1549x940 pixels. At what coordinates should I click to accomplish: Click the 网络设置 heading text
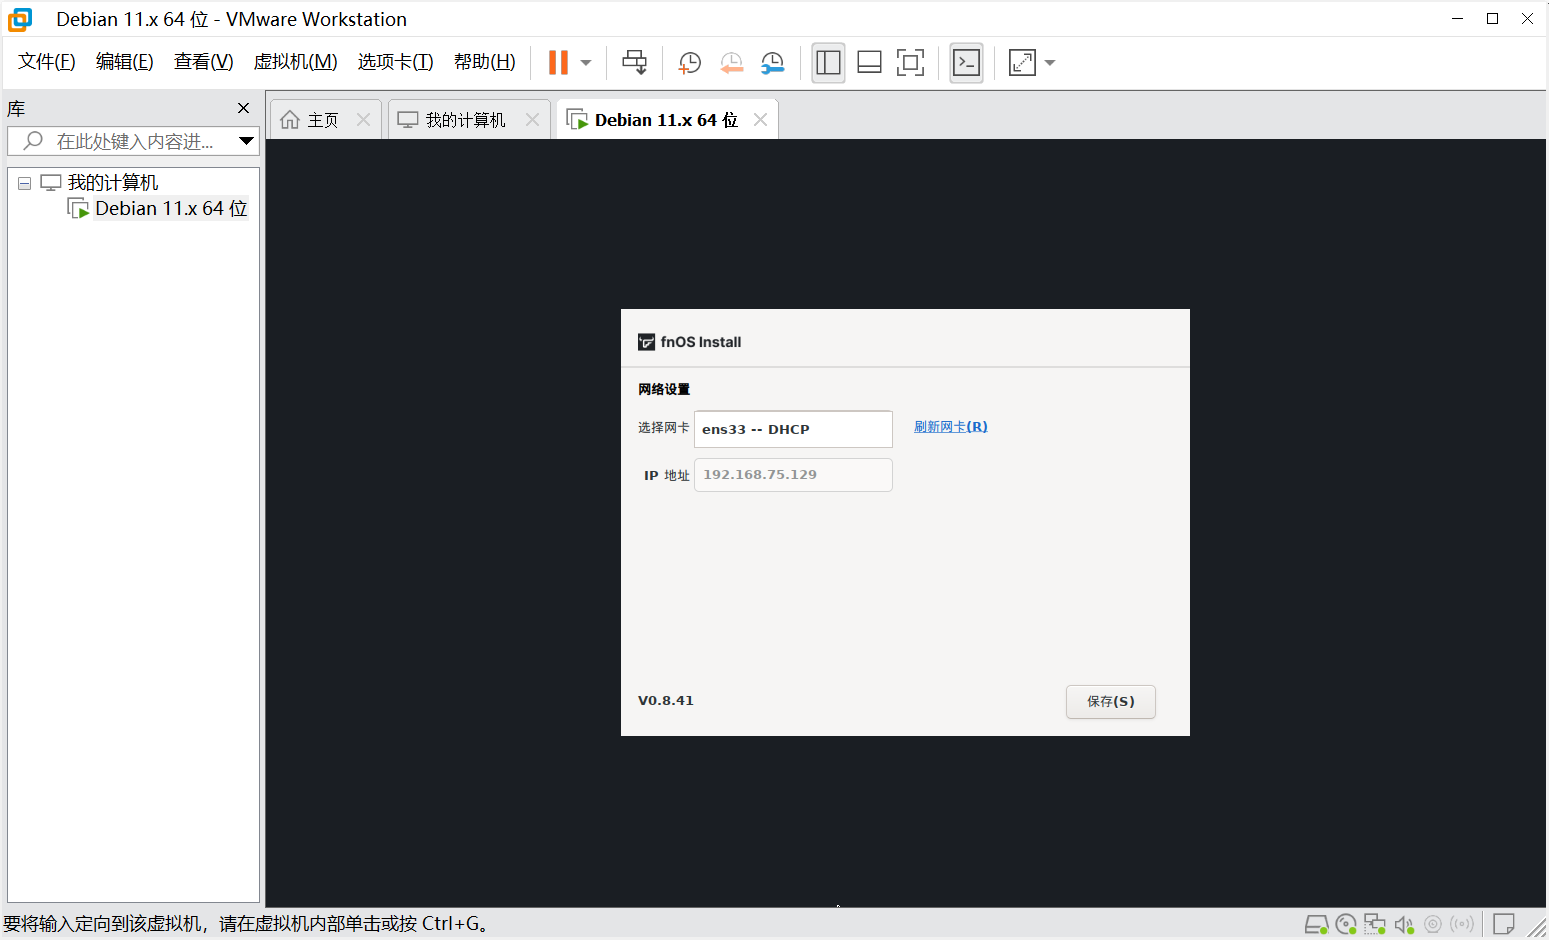pos(664,389)
